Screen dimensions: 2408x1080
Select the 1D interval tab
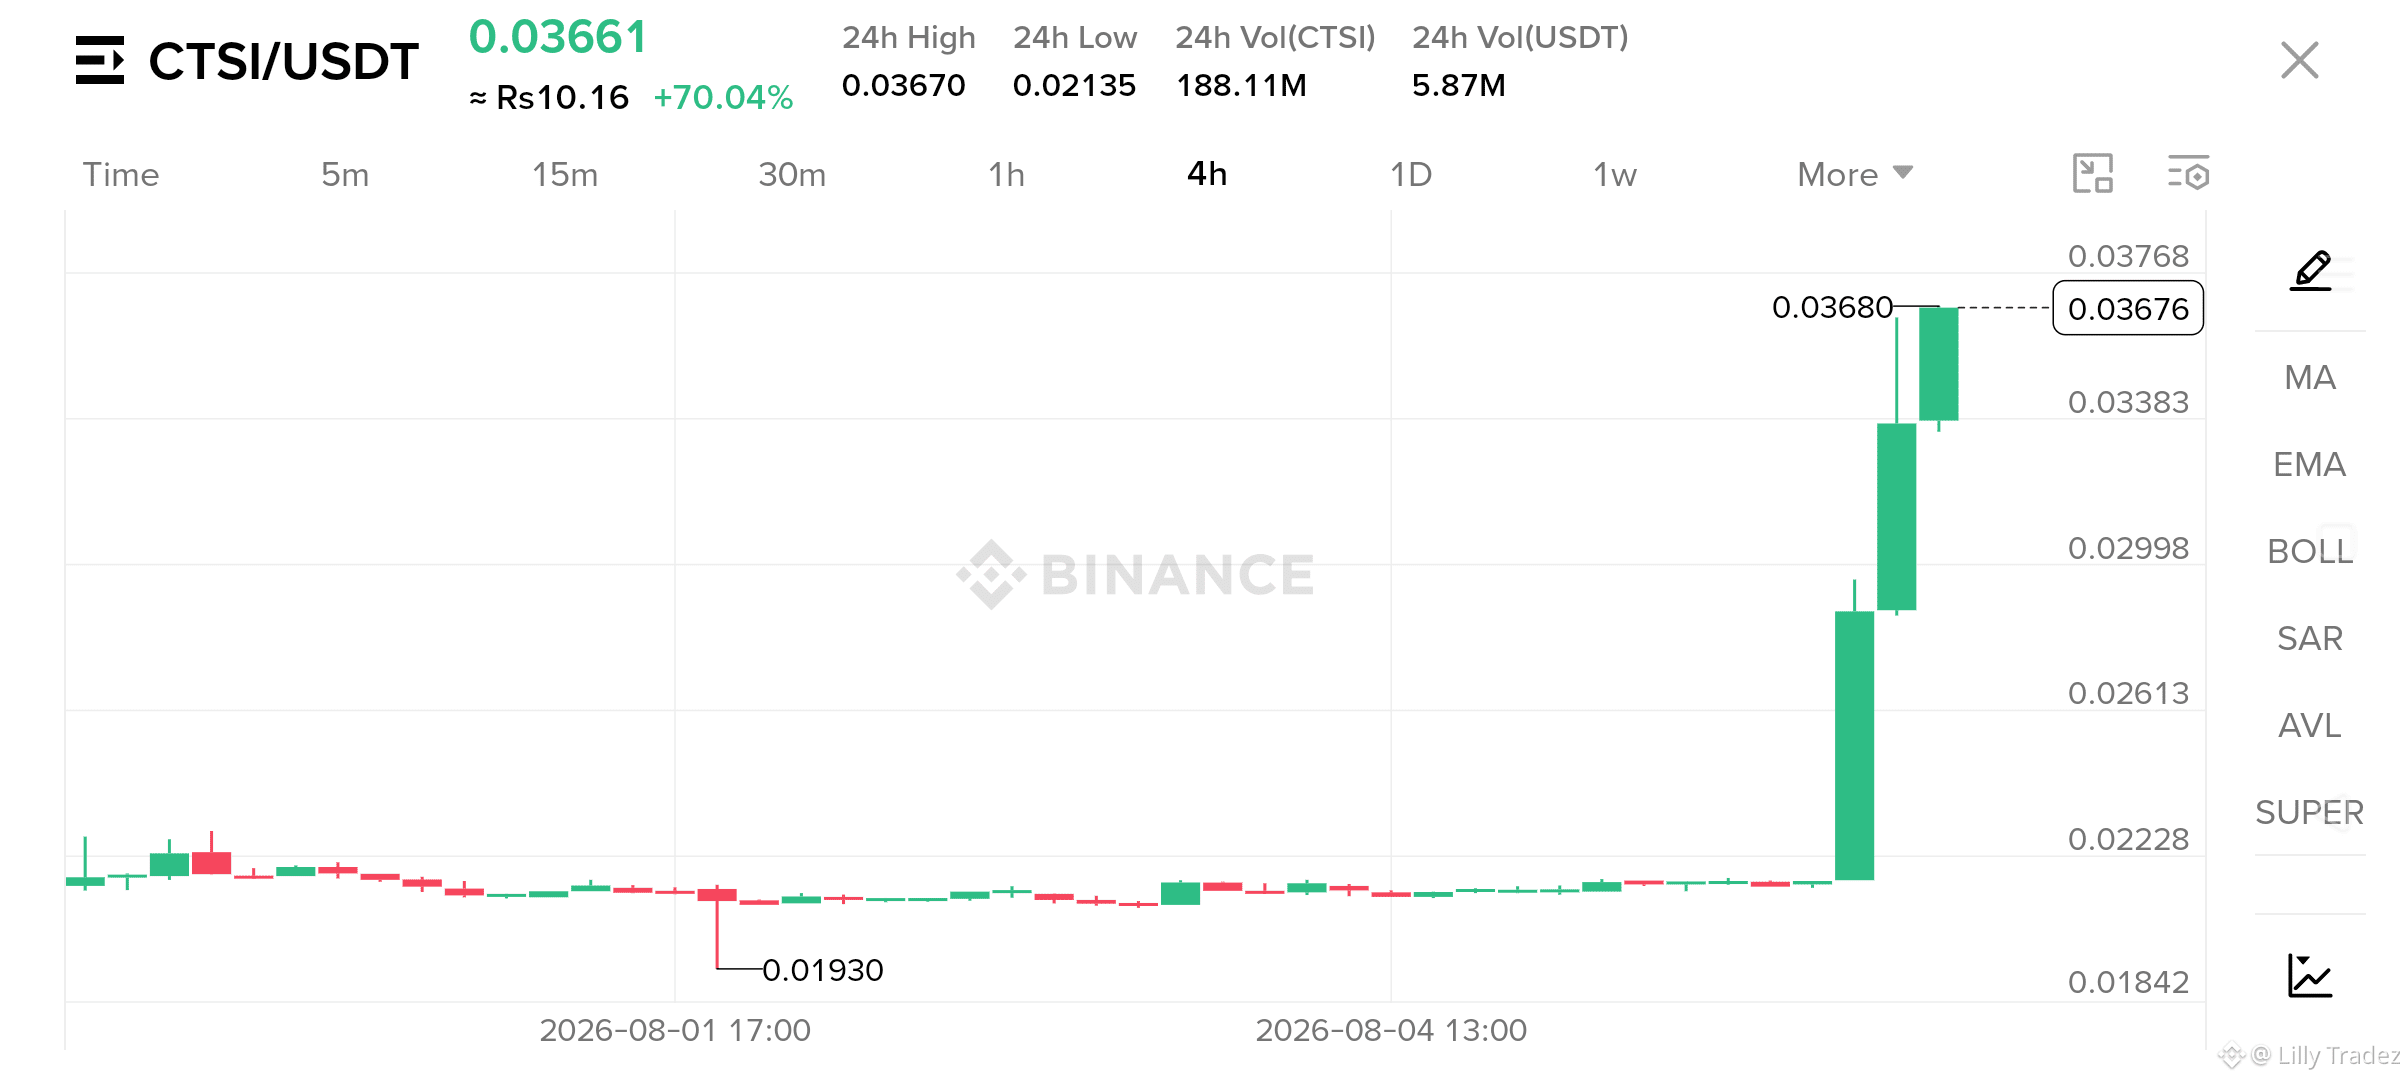(x=1411, y=175)
